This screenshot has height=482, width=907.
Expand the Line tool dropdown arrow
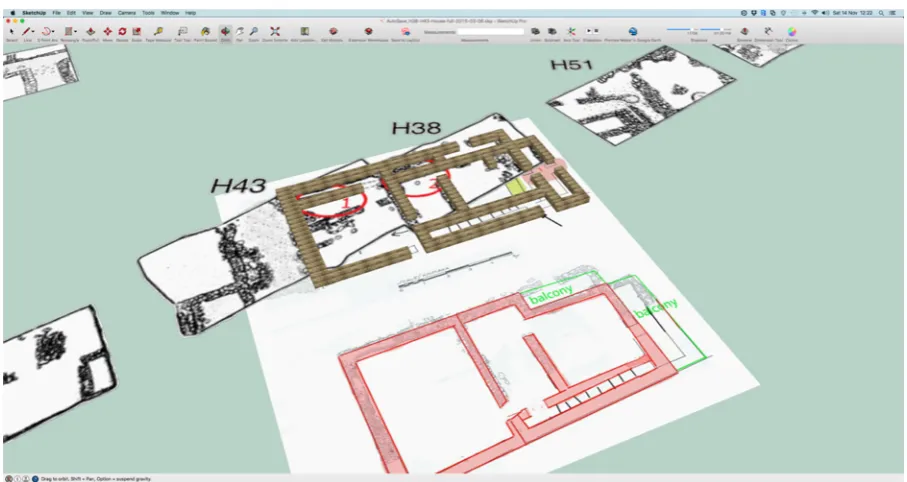click(x=33, y=32)
